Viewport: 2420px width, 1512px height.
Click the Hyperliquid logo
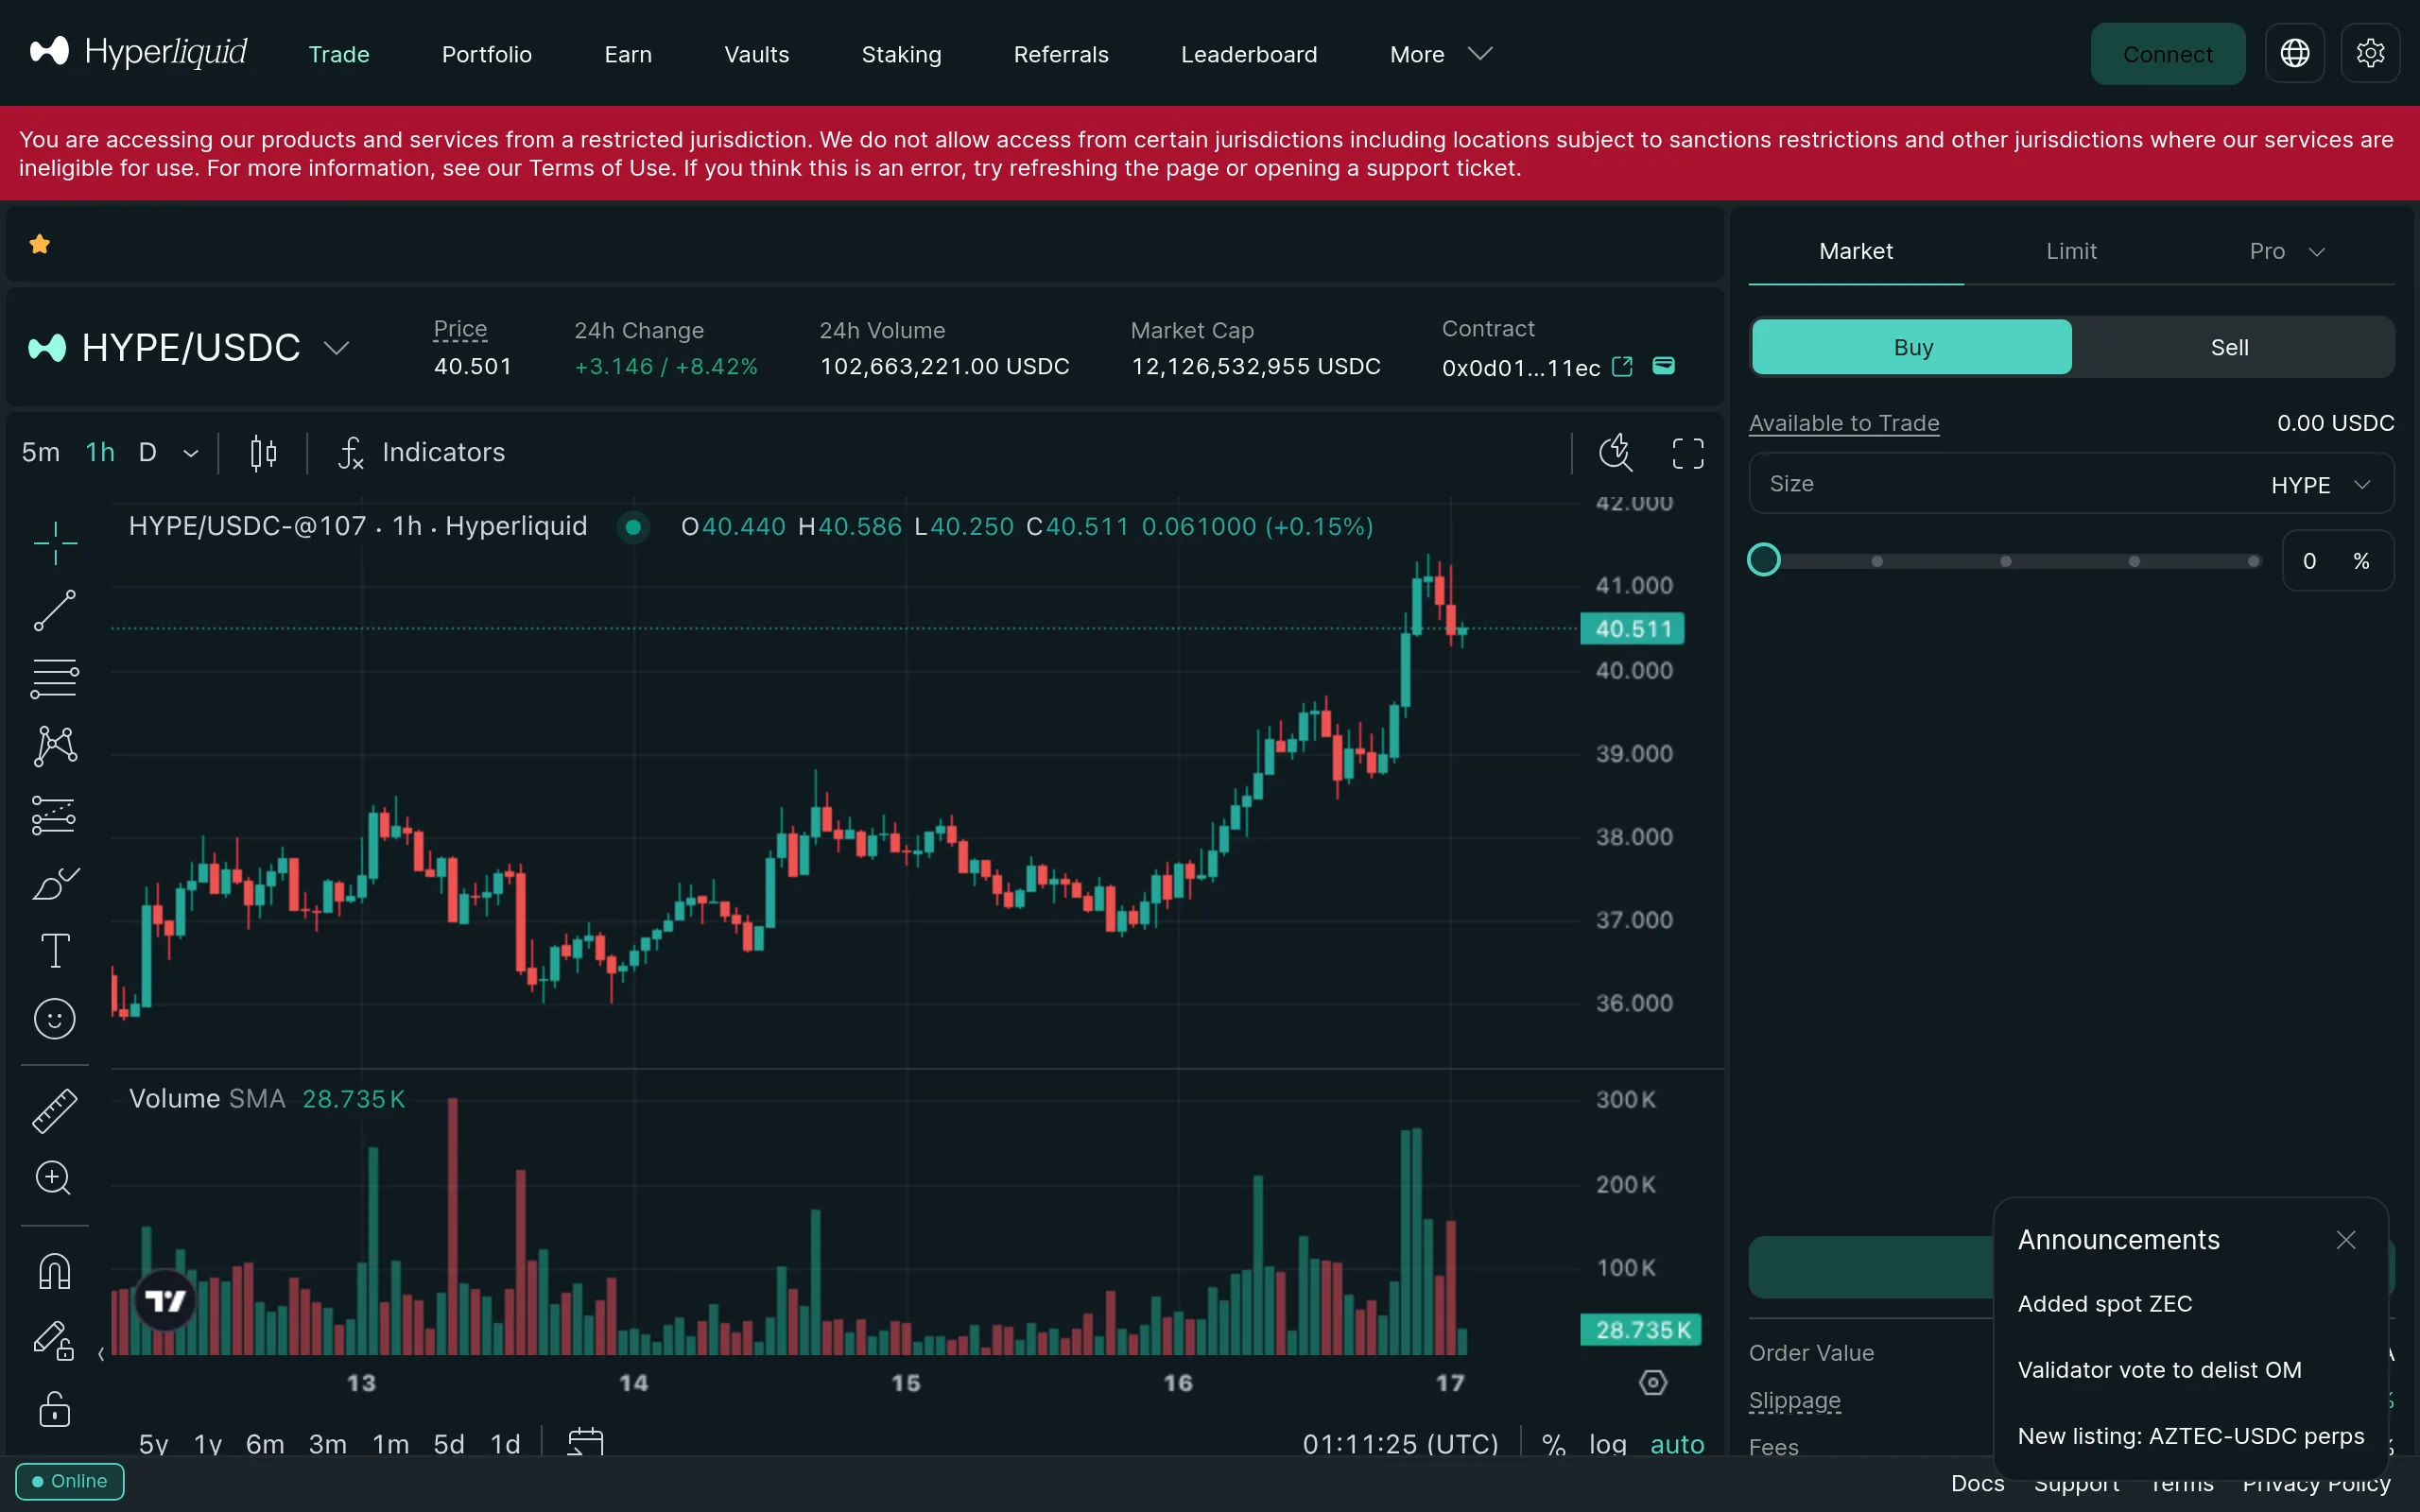coord(138,52)
